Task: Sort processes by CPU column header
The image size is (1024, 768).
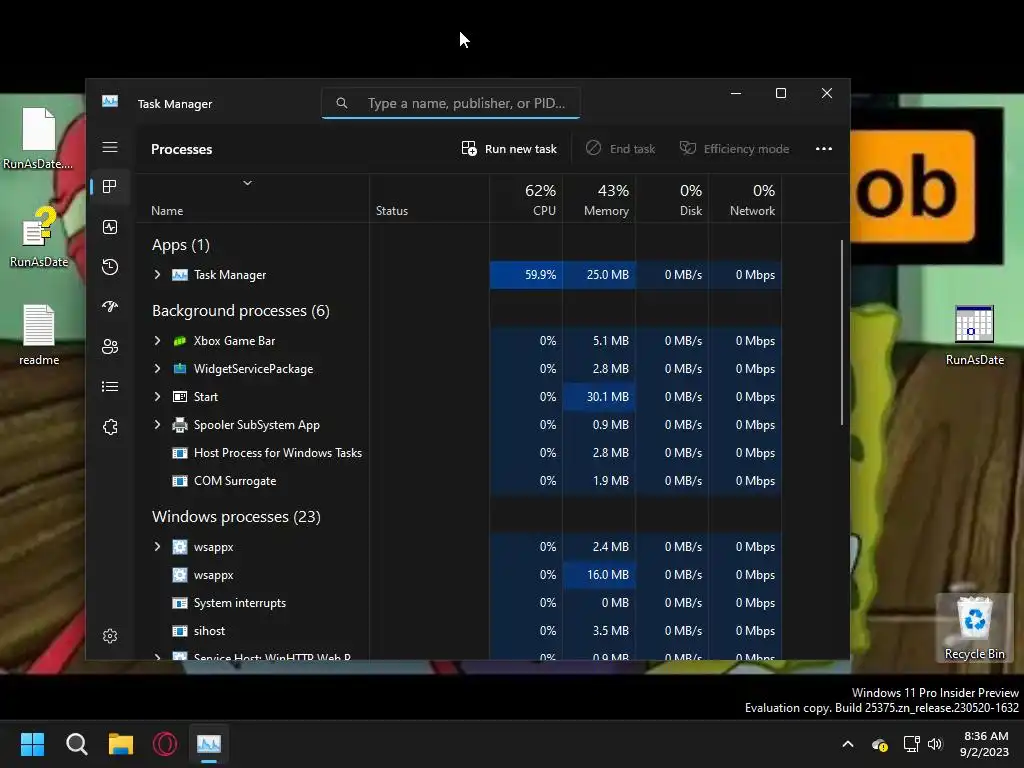Action: (526, 200)
